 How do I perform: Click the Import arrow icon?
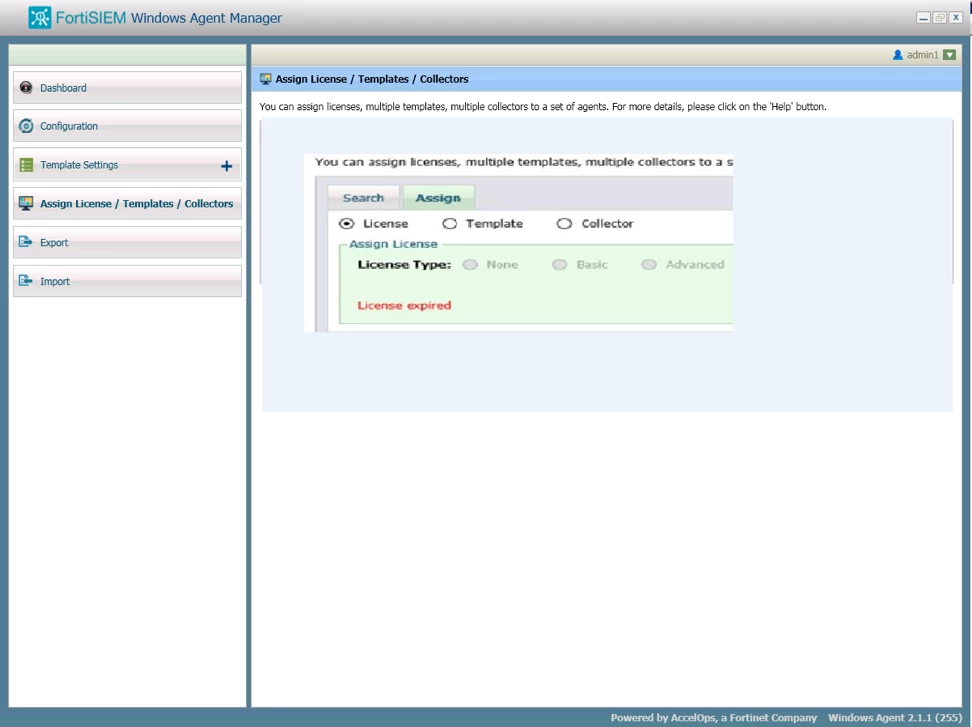(25, 281)
